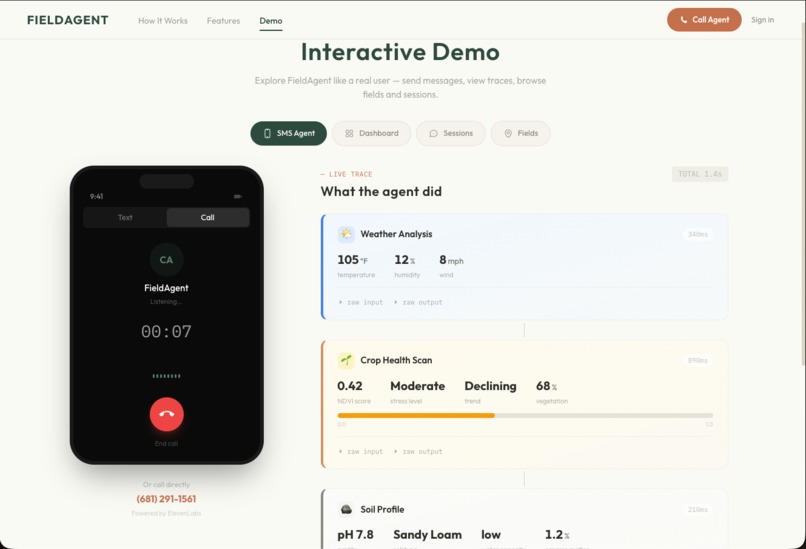Screen dimensions: 806x549
Task: Switch phone mode to Call
Action: [x=208, y=217]
